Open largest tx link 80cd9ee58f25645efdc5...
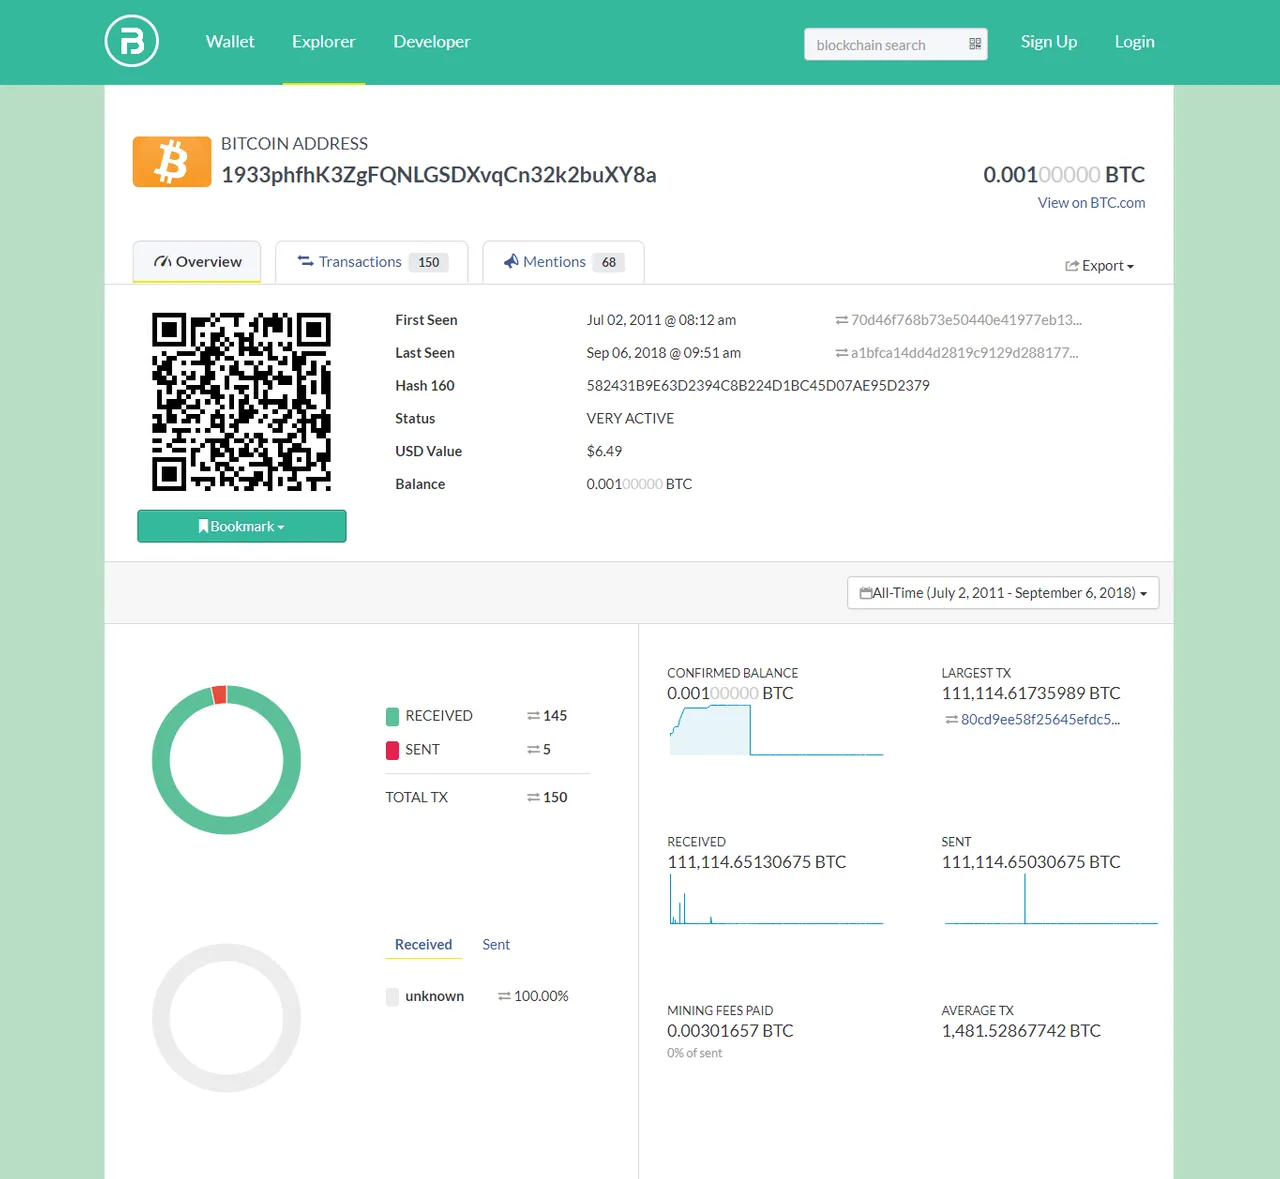 click(x=1040, y=720)
